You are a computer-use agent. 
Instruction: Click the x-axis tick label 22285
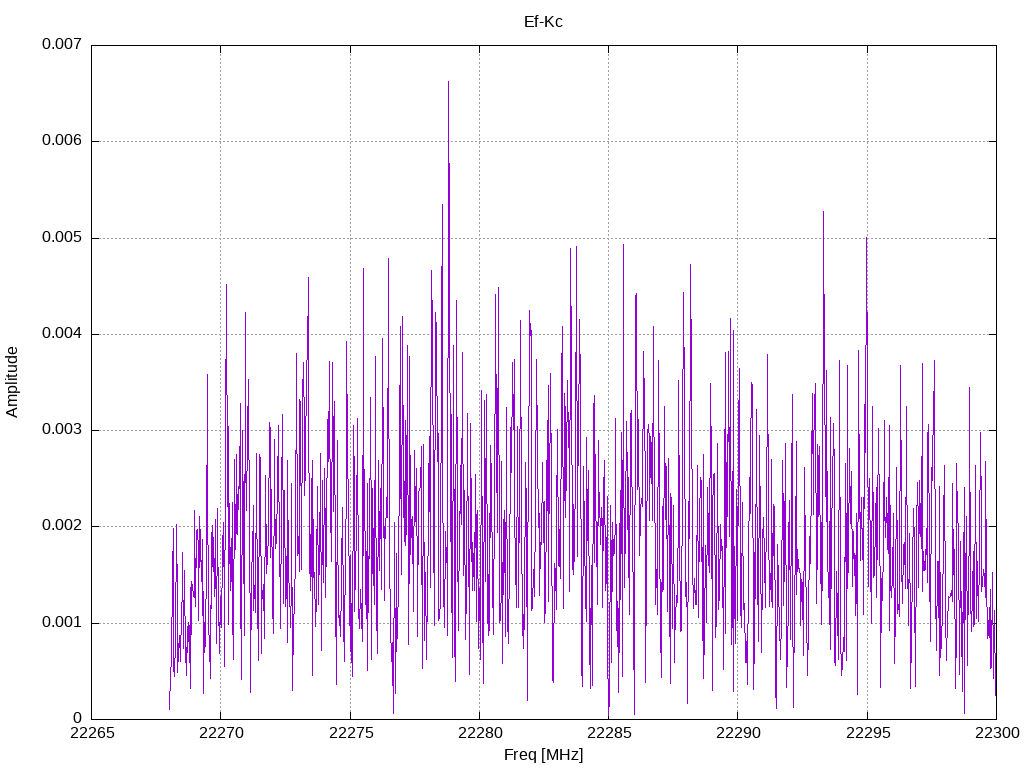(x=609, y=733)
